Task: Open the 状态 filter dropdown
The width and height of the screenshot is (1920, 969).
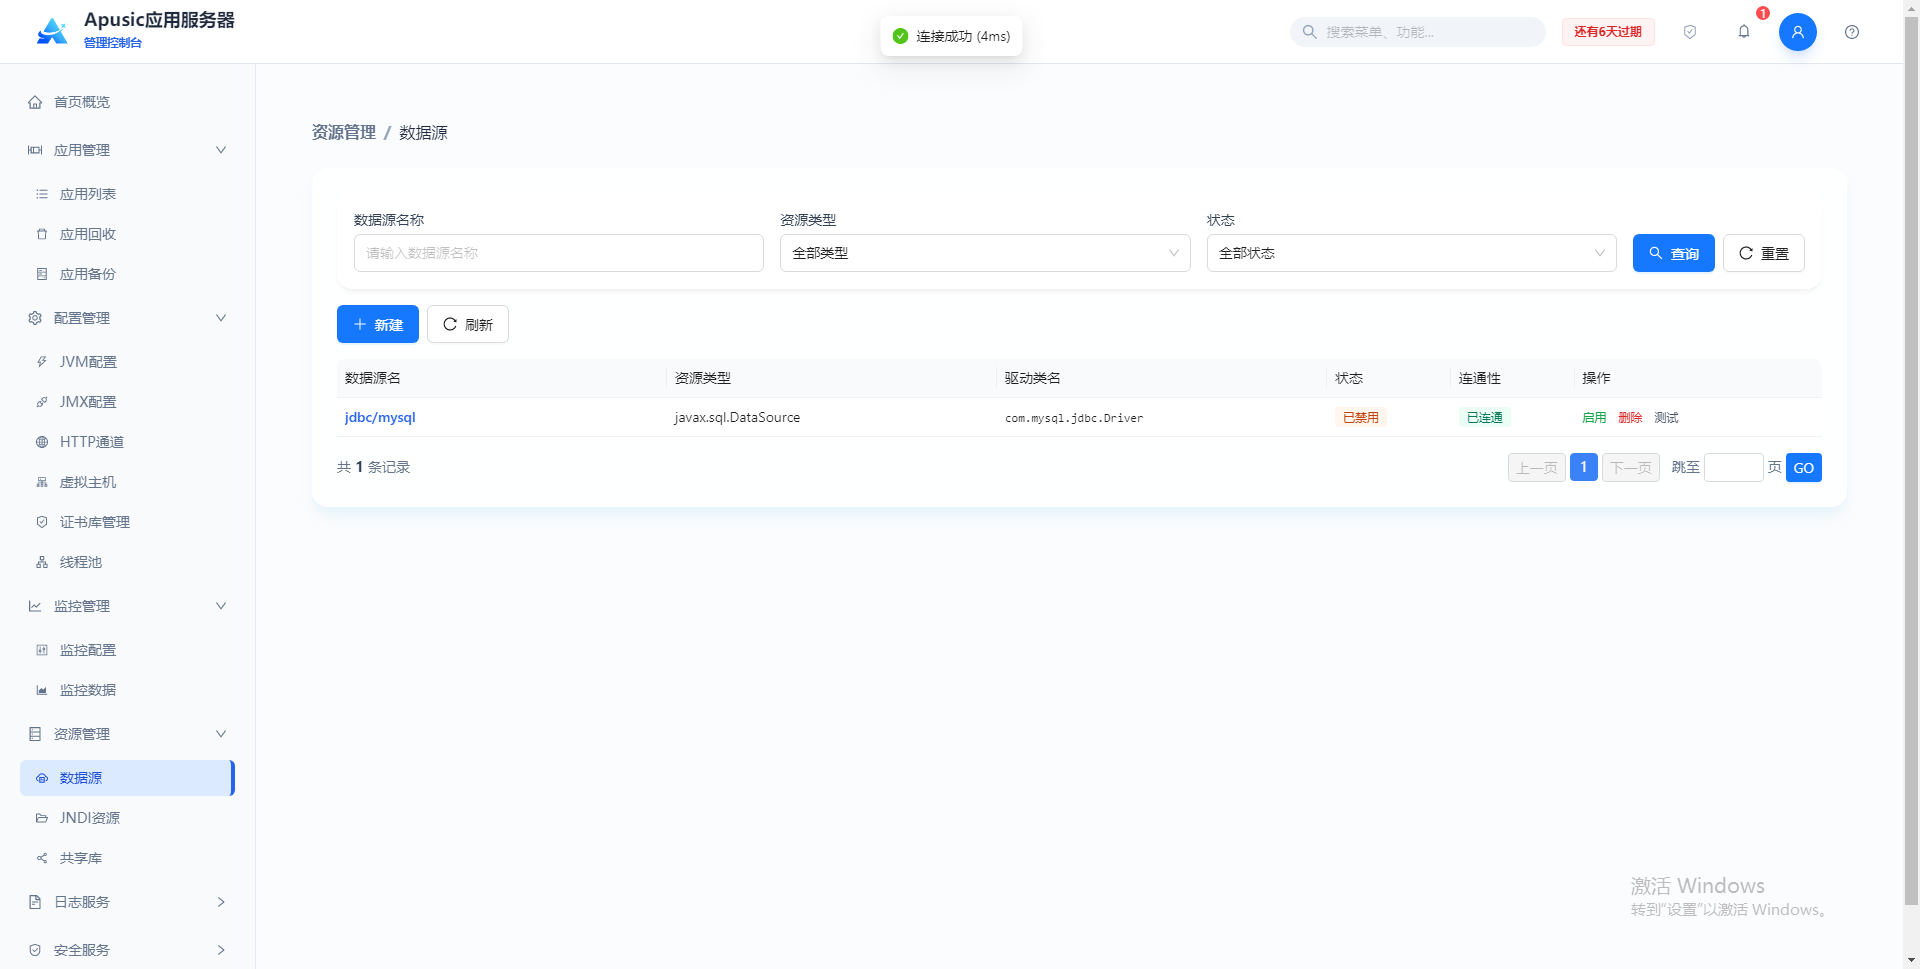Action: point(1411,253)
